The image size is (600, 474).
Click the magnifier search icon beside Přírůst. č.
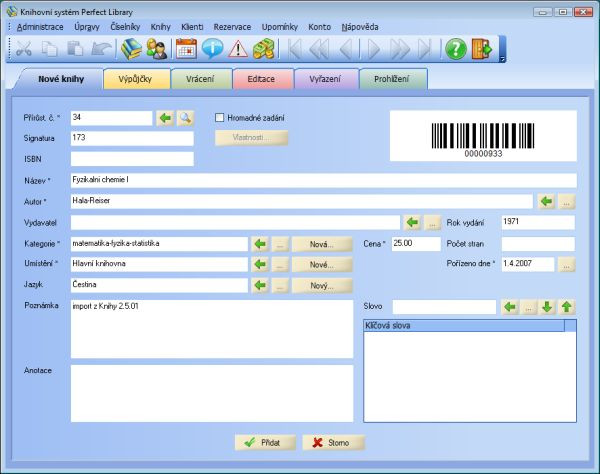(x=185, y=118)
